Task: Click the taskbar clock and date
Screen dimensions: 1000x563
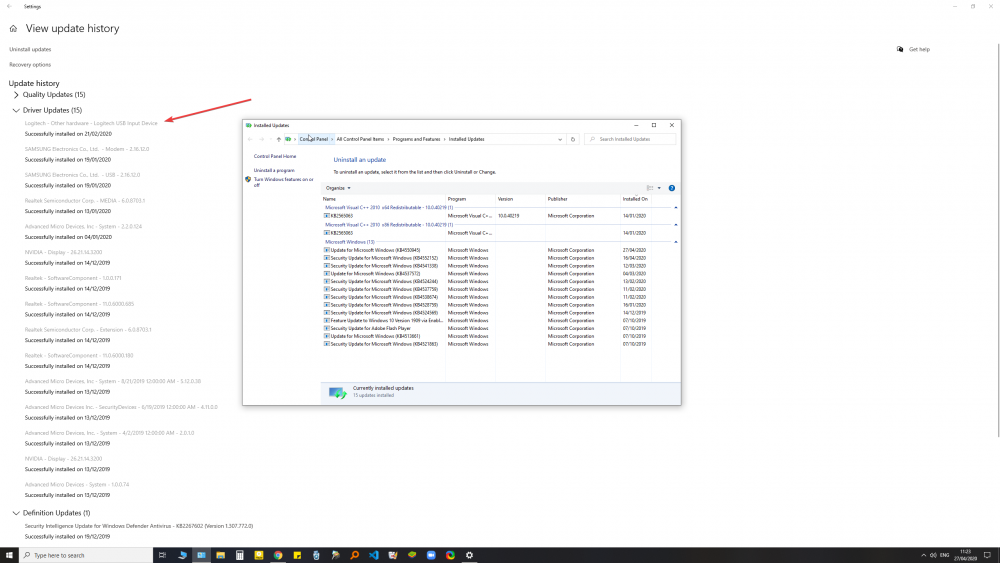Action: point(966,555)
